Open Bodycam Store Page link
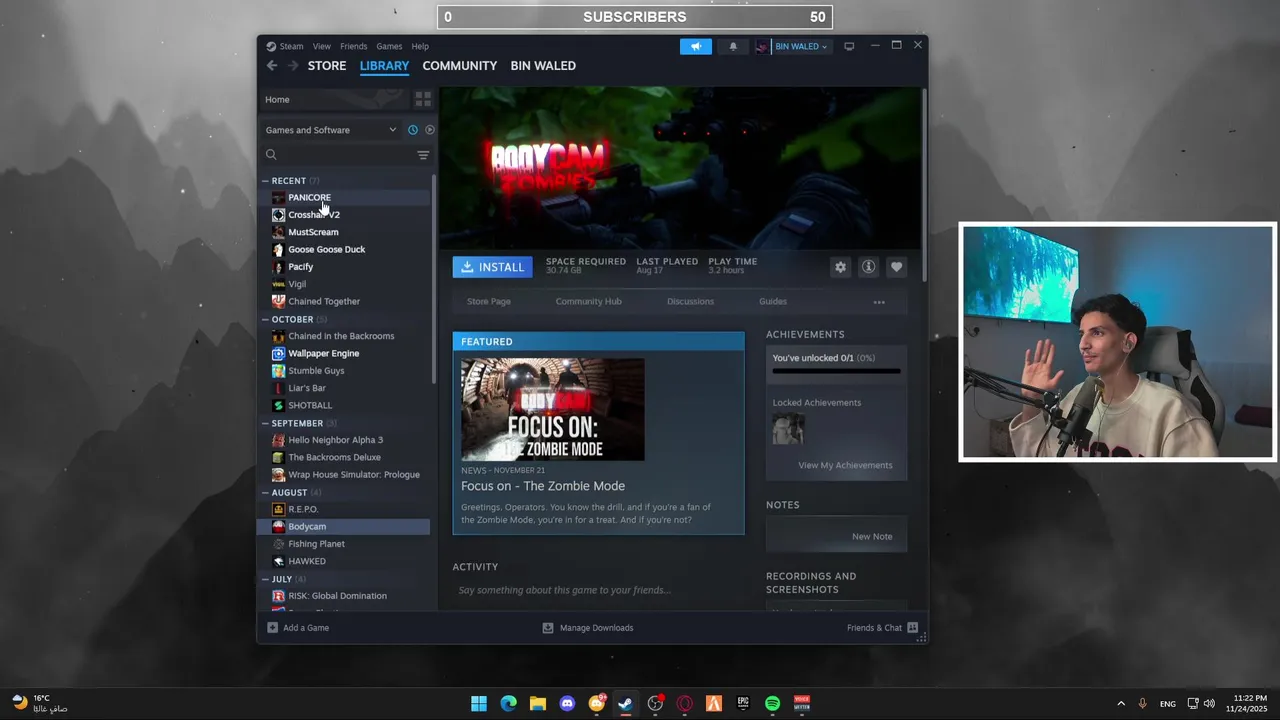The width and height of the screenshot is (1280, 720). [x=489, y=302]
